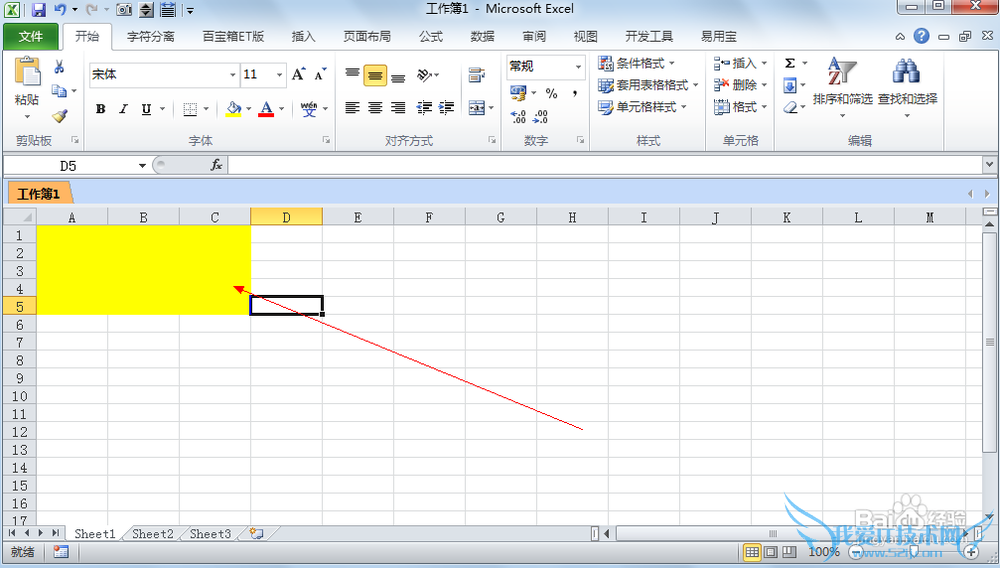Increase the indent

tap(446, 108)
